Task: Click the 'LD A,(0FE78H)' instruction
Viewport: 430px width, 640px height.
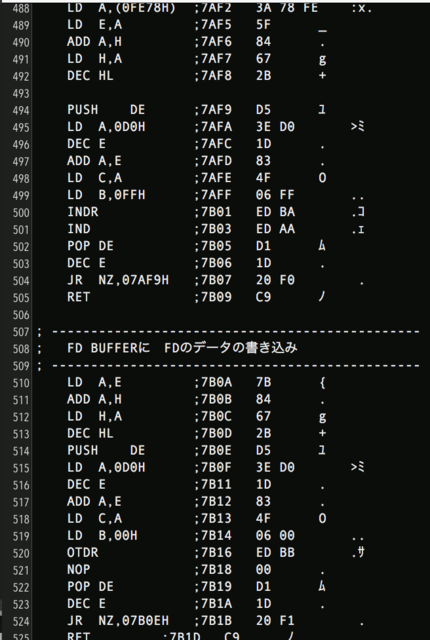Action: (122, 8)
